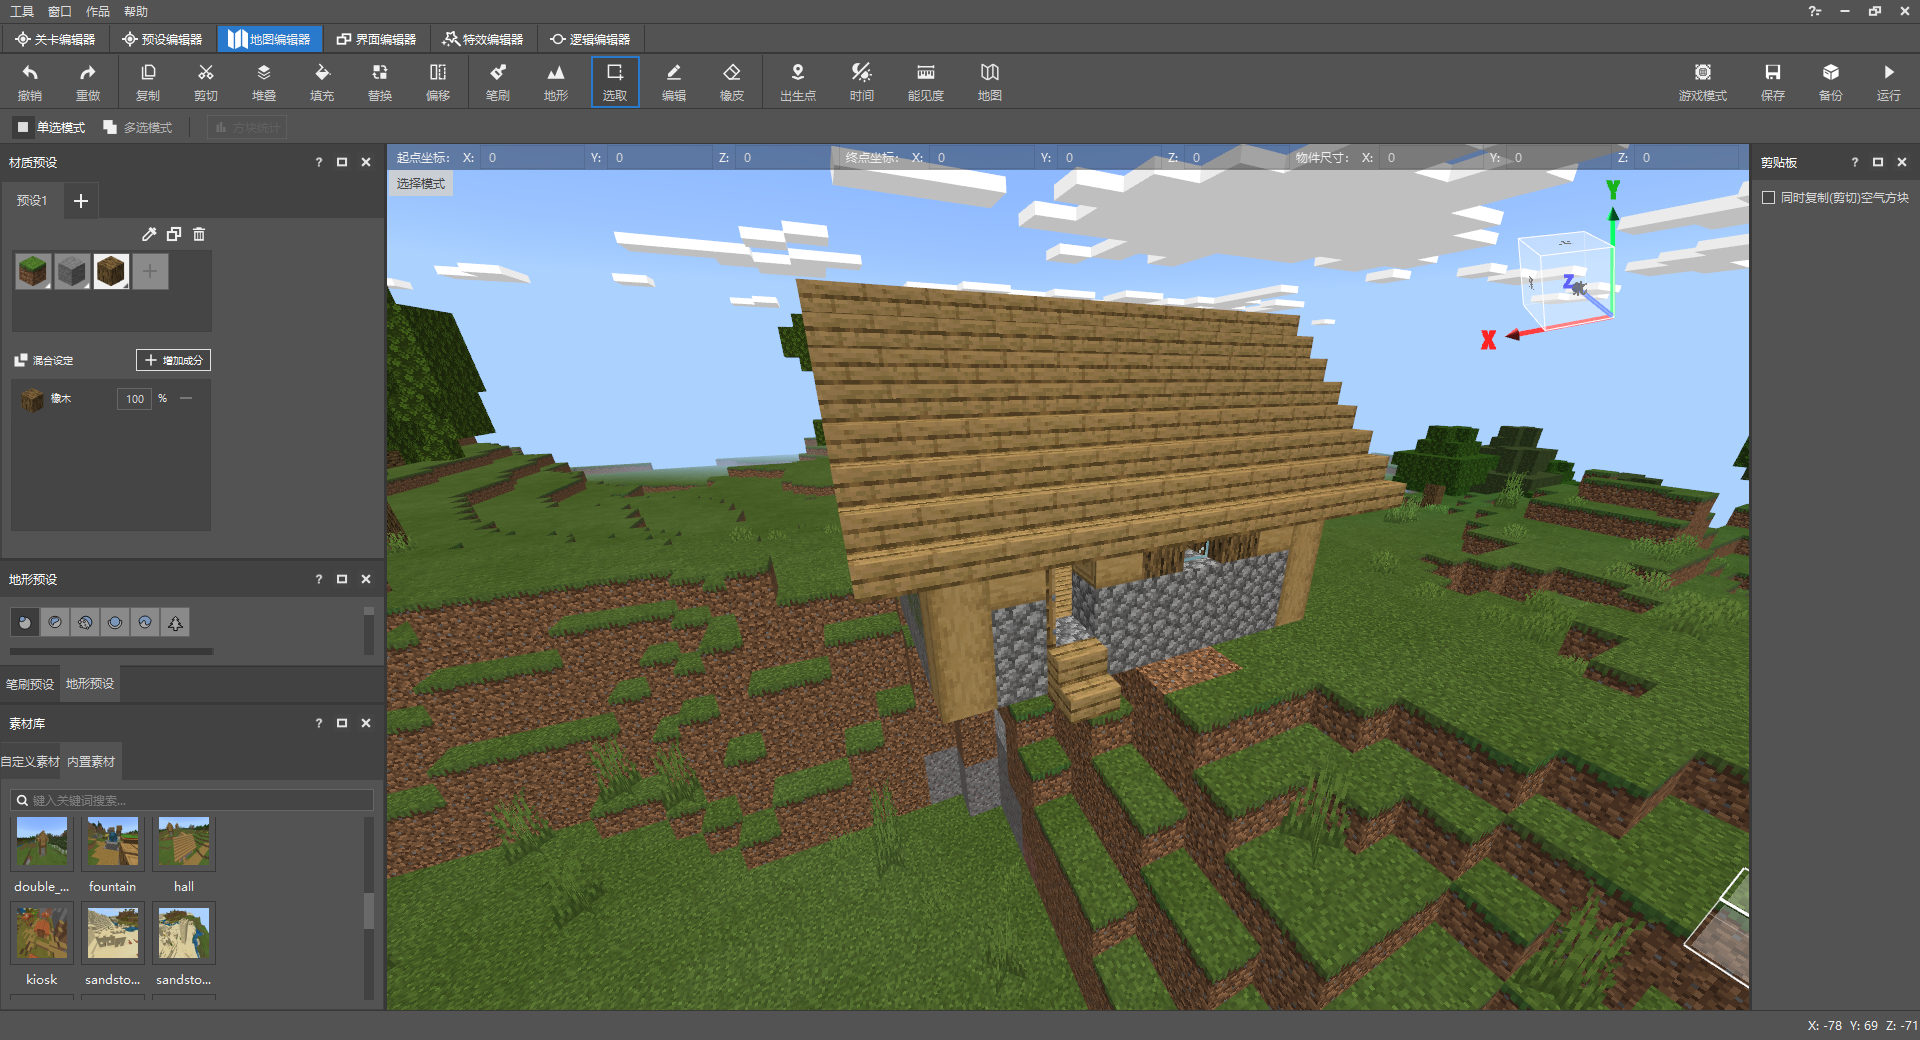Image resolution: width=1920 pixels, height=1040 pixels.
Task: Click the disabled 方块统计 button
Action: coord(247,127)
